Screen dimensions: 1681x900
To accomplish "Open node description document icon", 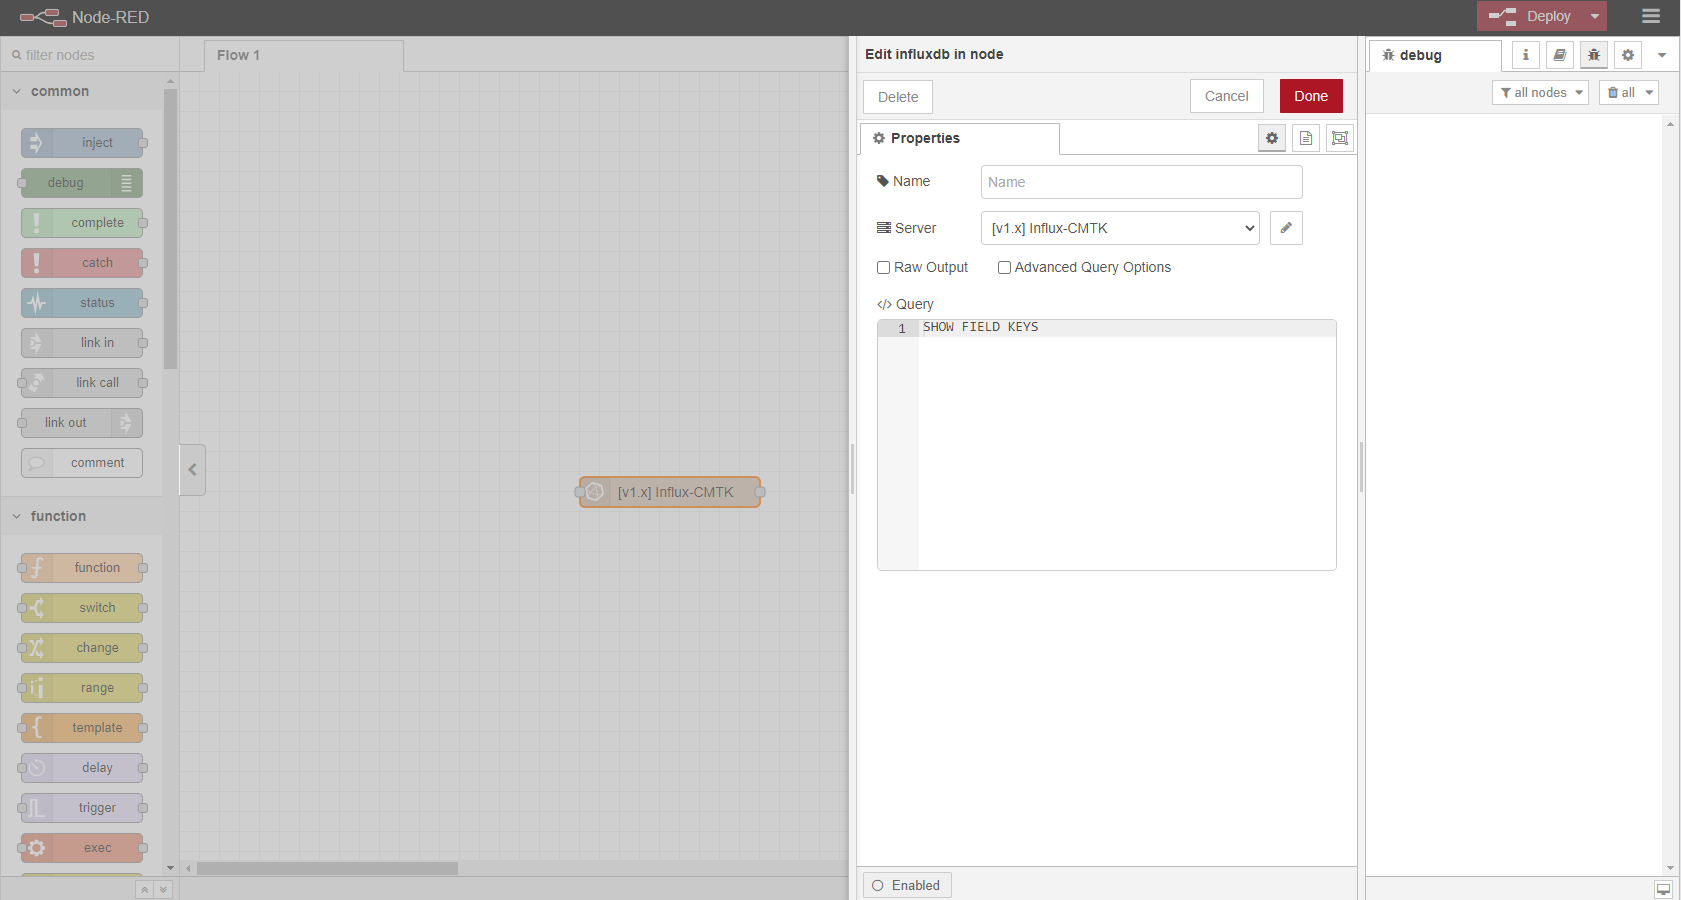I will [1306, 138].
